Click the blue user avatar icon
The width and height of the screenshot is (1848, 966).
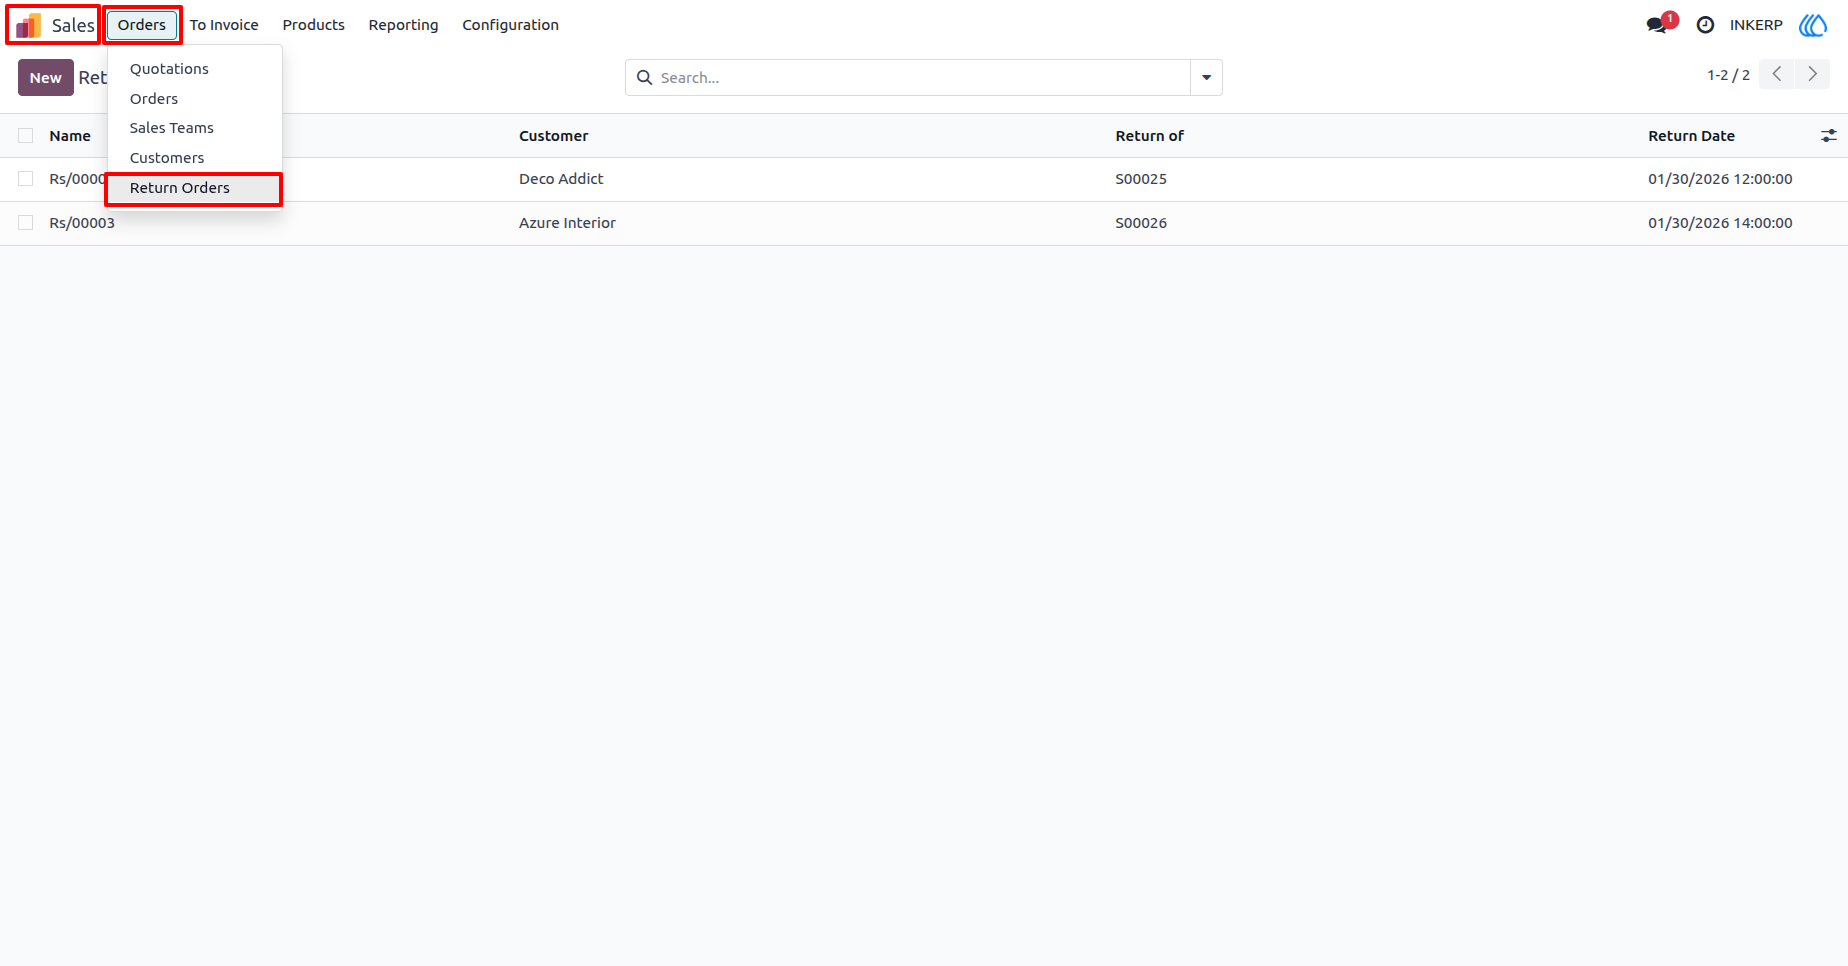pyautogui.click(x=1813, y=25)
